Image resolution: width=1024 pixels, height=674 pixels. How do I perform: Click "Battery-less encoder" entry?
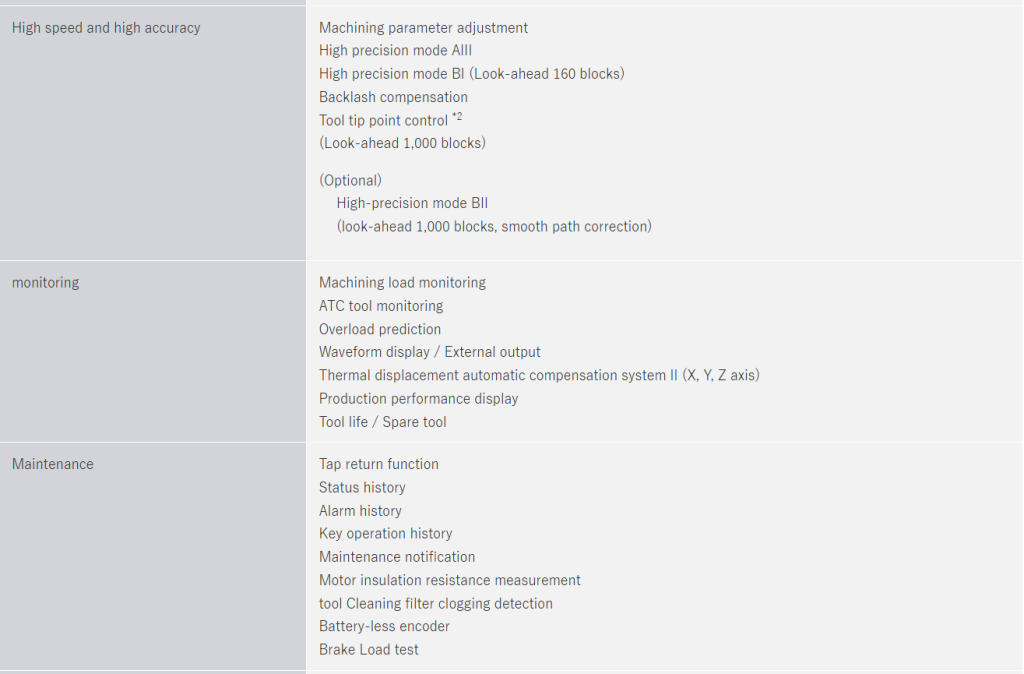384,626
